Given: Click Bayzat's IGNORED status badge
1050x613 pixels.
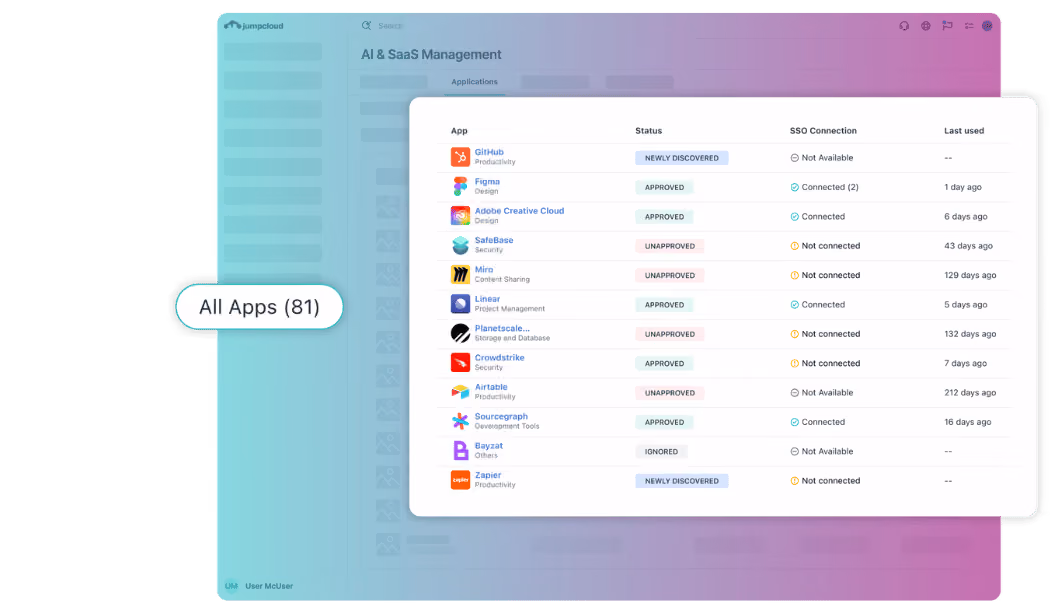Looking at the screenshot, I should point(661,452).
